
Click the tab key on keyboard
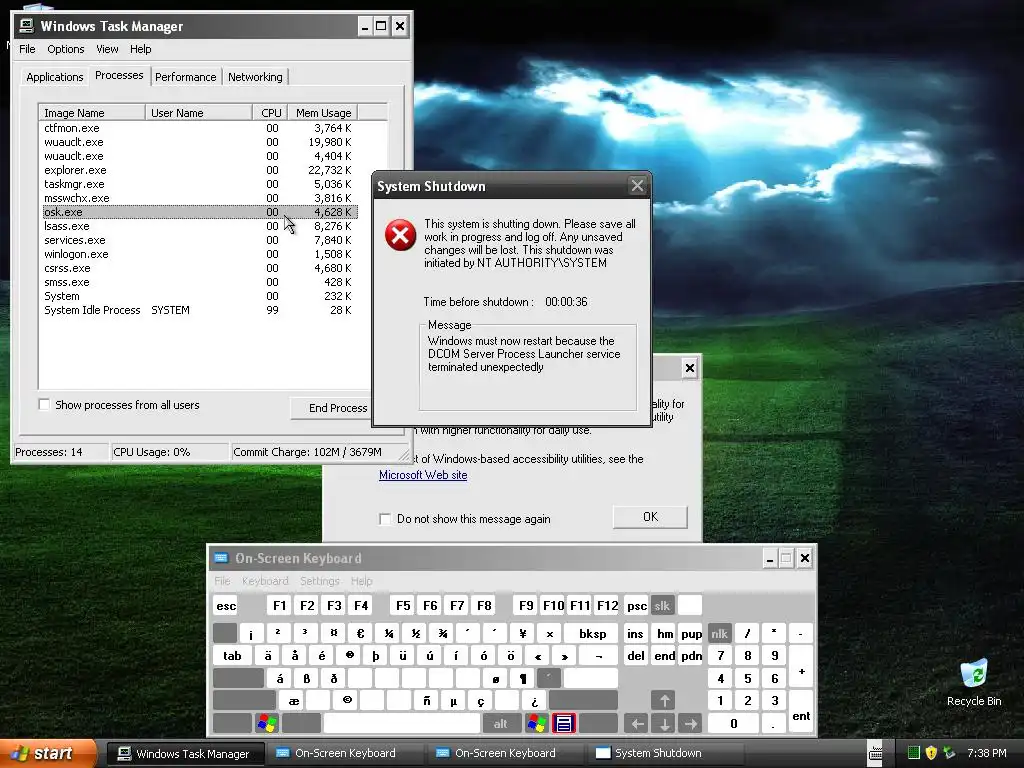(232, 656)
